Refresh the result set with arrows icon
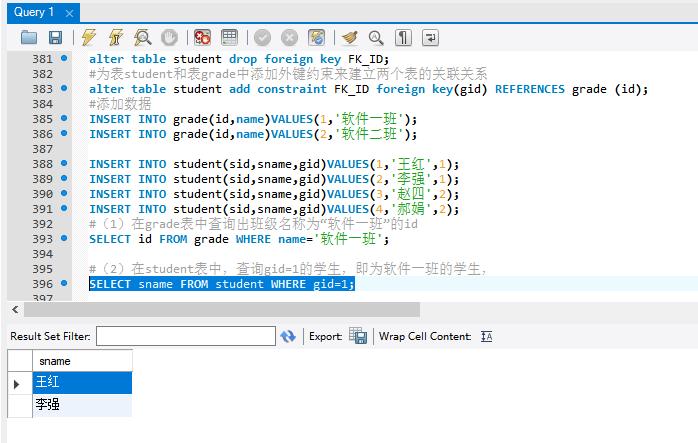 (288, 336)
